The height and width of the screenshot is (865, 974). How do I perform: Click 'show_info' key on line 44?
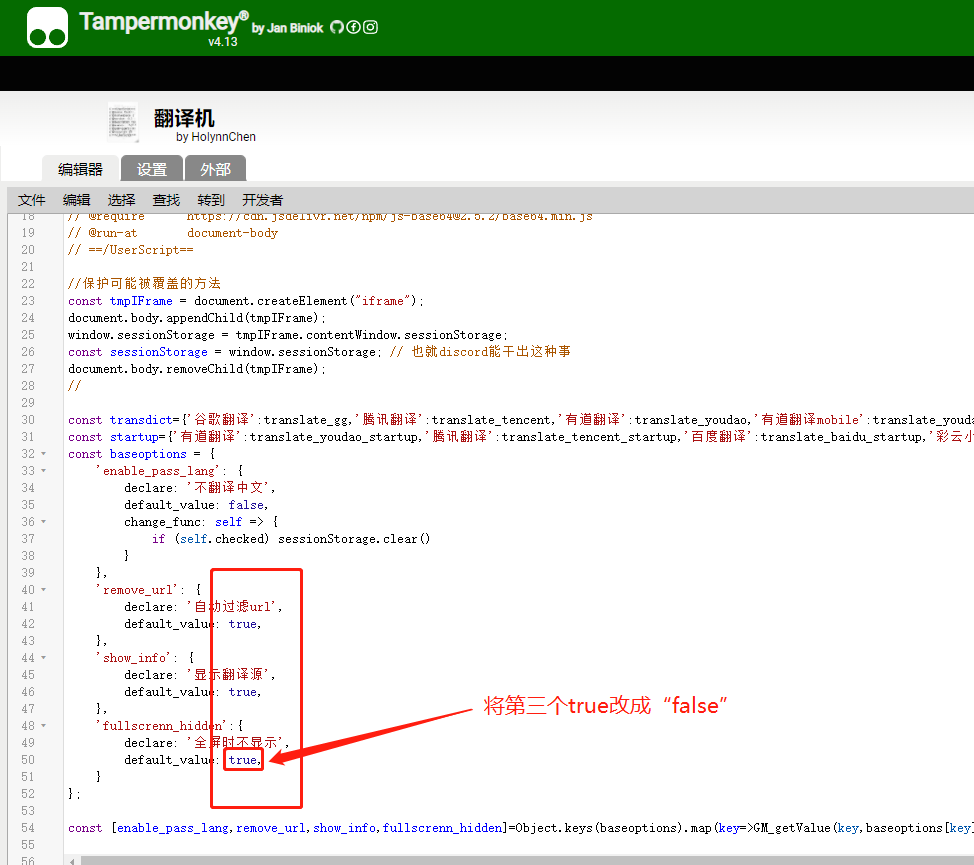[134, 658]
